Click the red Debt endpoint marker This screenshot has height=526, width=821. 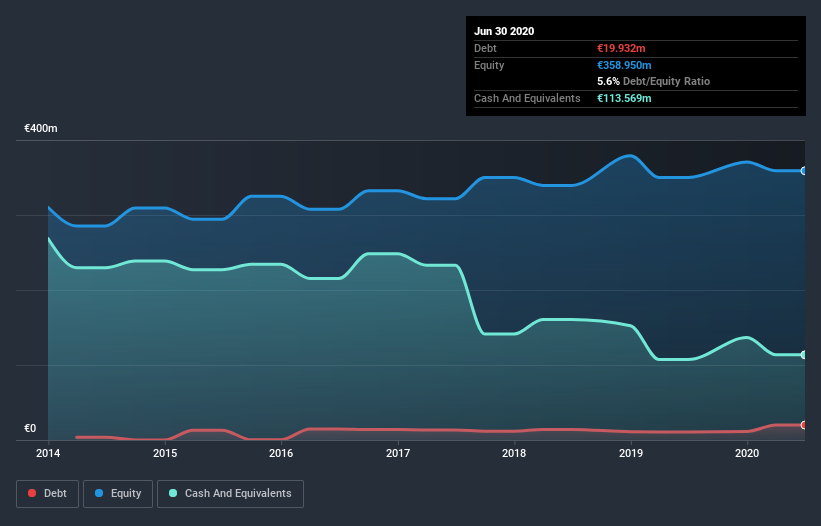[x=804, y=425]
